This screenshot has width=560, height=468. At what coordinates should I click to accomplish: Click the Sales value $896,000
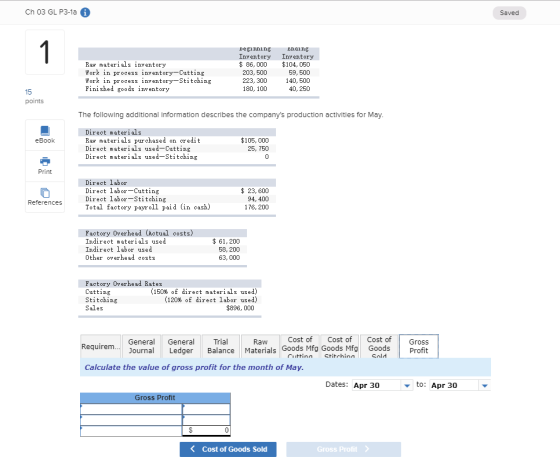[x=240, y=308]
